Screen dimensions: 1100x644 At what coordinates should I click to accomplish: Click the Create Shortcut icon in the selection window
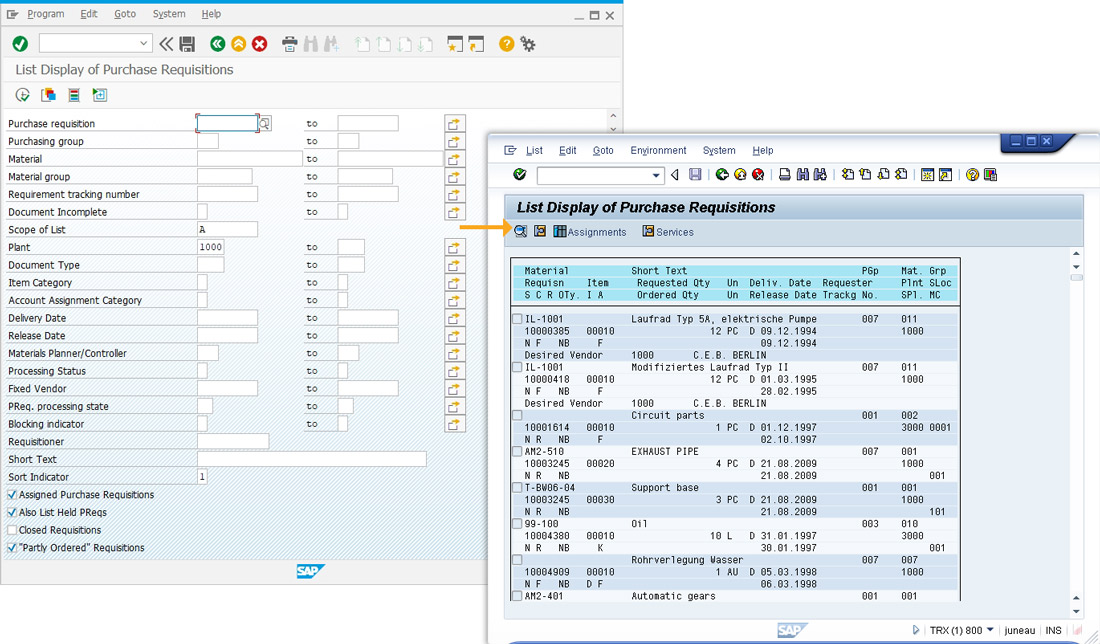click(476, 44)
